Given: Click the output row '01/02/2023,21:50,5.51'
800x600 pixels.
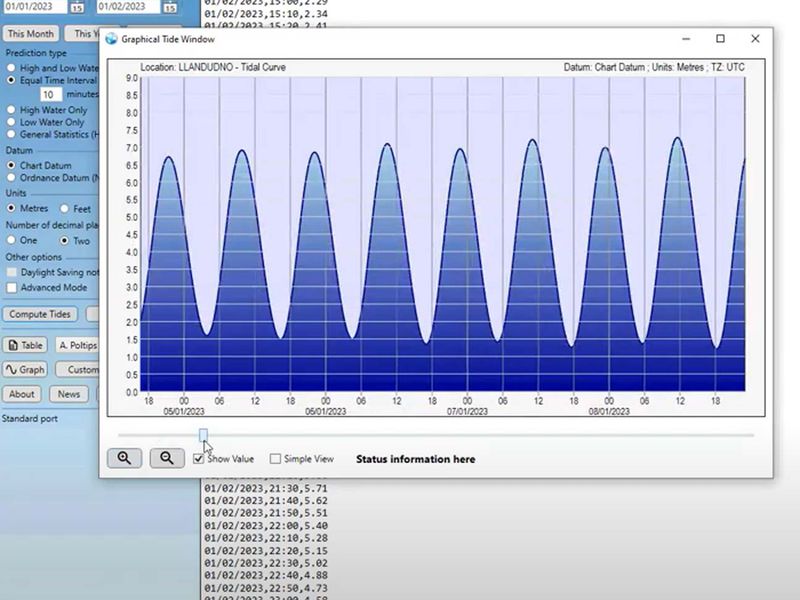Looking at the screenshot, I should 266,513.
